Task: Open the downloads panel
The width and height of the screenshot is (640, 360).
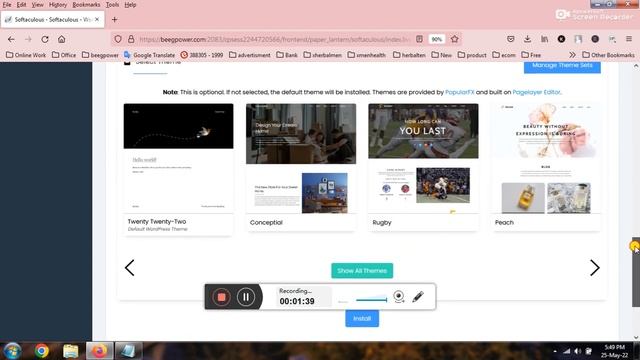Action: (x=527, y=39)
